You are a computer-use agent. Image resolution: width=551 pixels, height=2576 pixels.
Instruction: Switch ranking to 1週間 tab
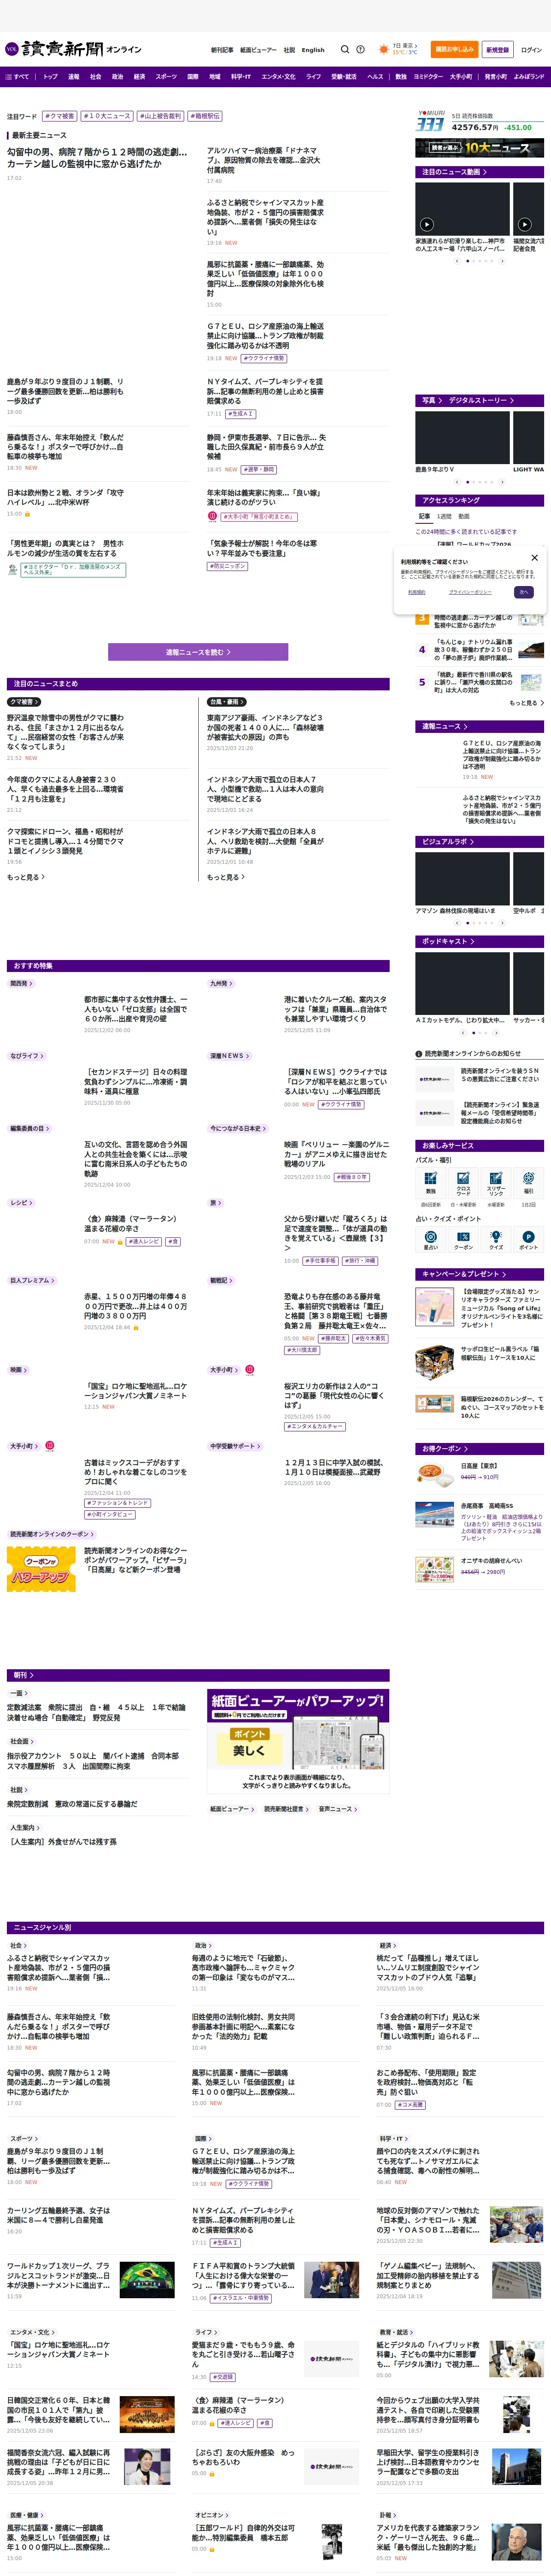(444, 517)
